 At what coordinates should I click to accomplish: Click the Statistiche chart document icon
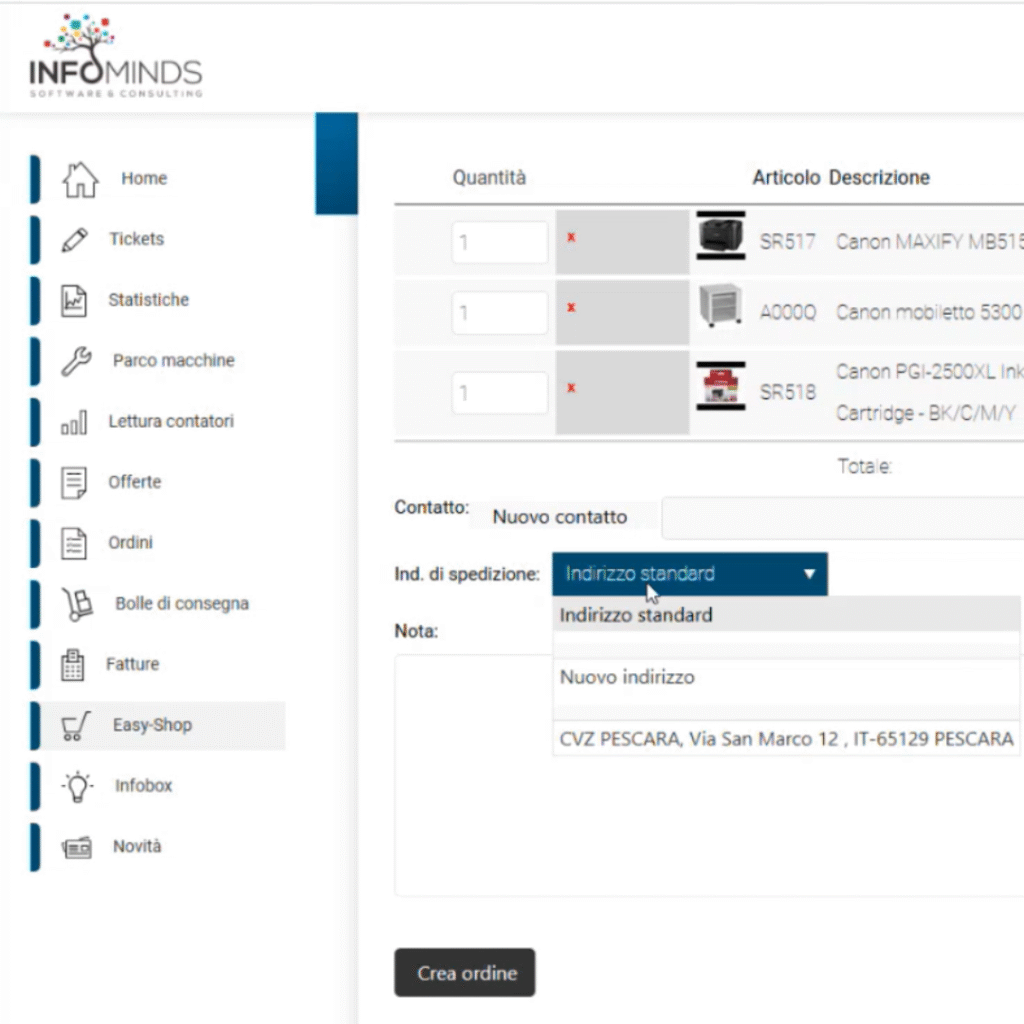pyautogui.click(x=74, y=300)
